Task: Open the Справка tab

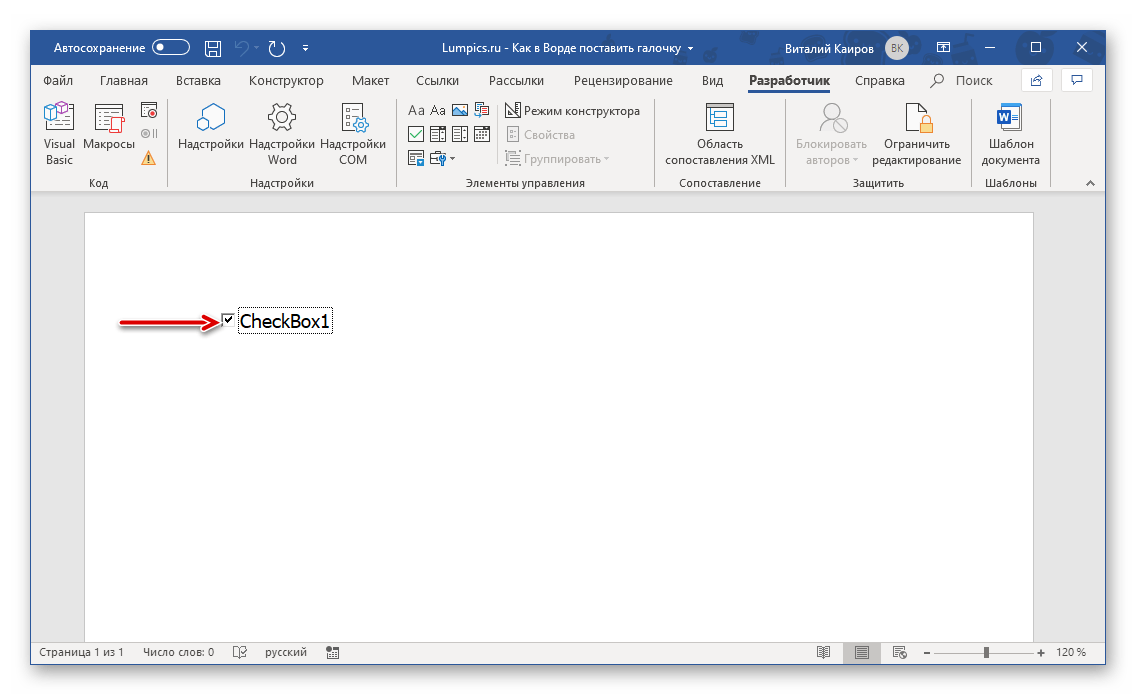Action: [880, 80]
